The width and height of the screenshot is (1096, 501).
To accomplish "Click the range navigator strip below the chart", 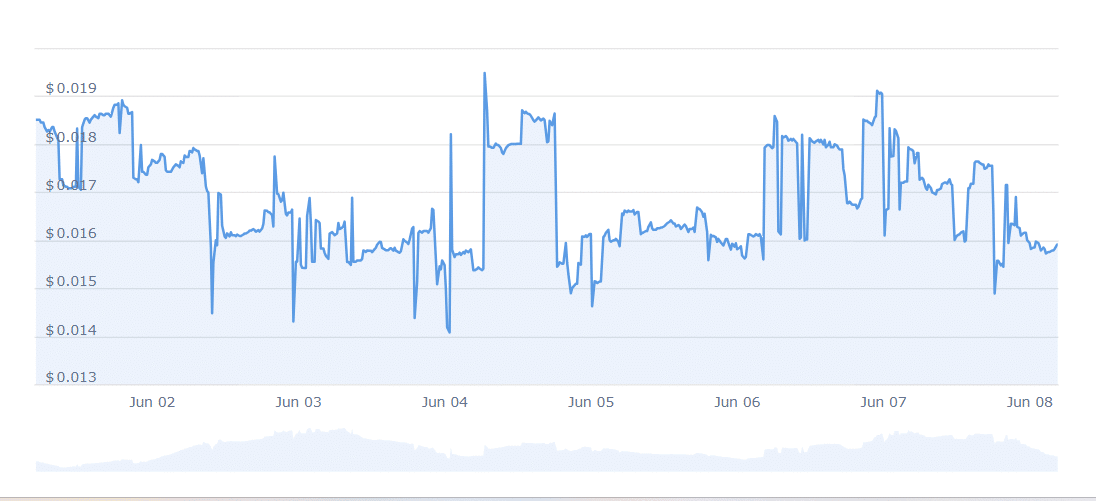I will click(x=546, y=451).
